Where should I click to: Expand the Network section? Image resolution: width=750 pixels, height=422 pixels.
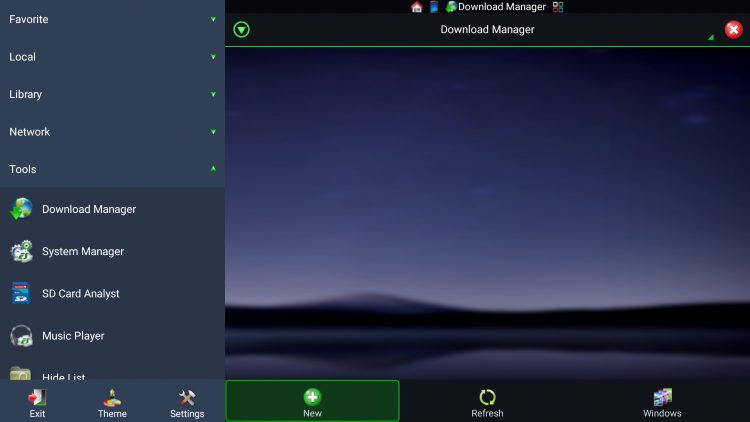pyautogui.click(x=112, y=132)
